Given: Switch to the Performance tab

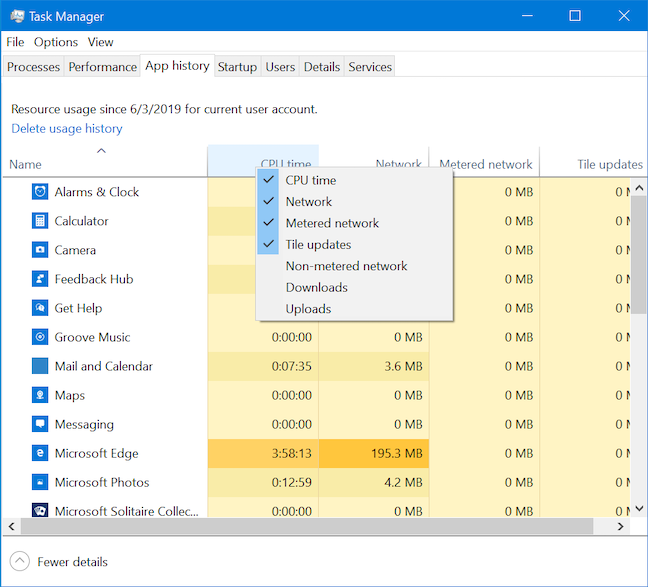Looking at the screenshot, I should [102, 67].
